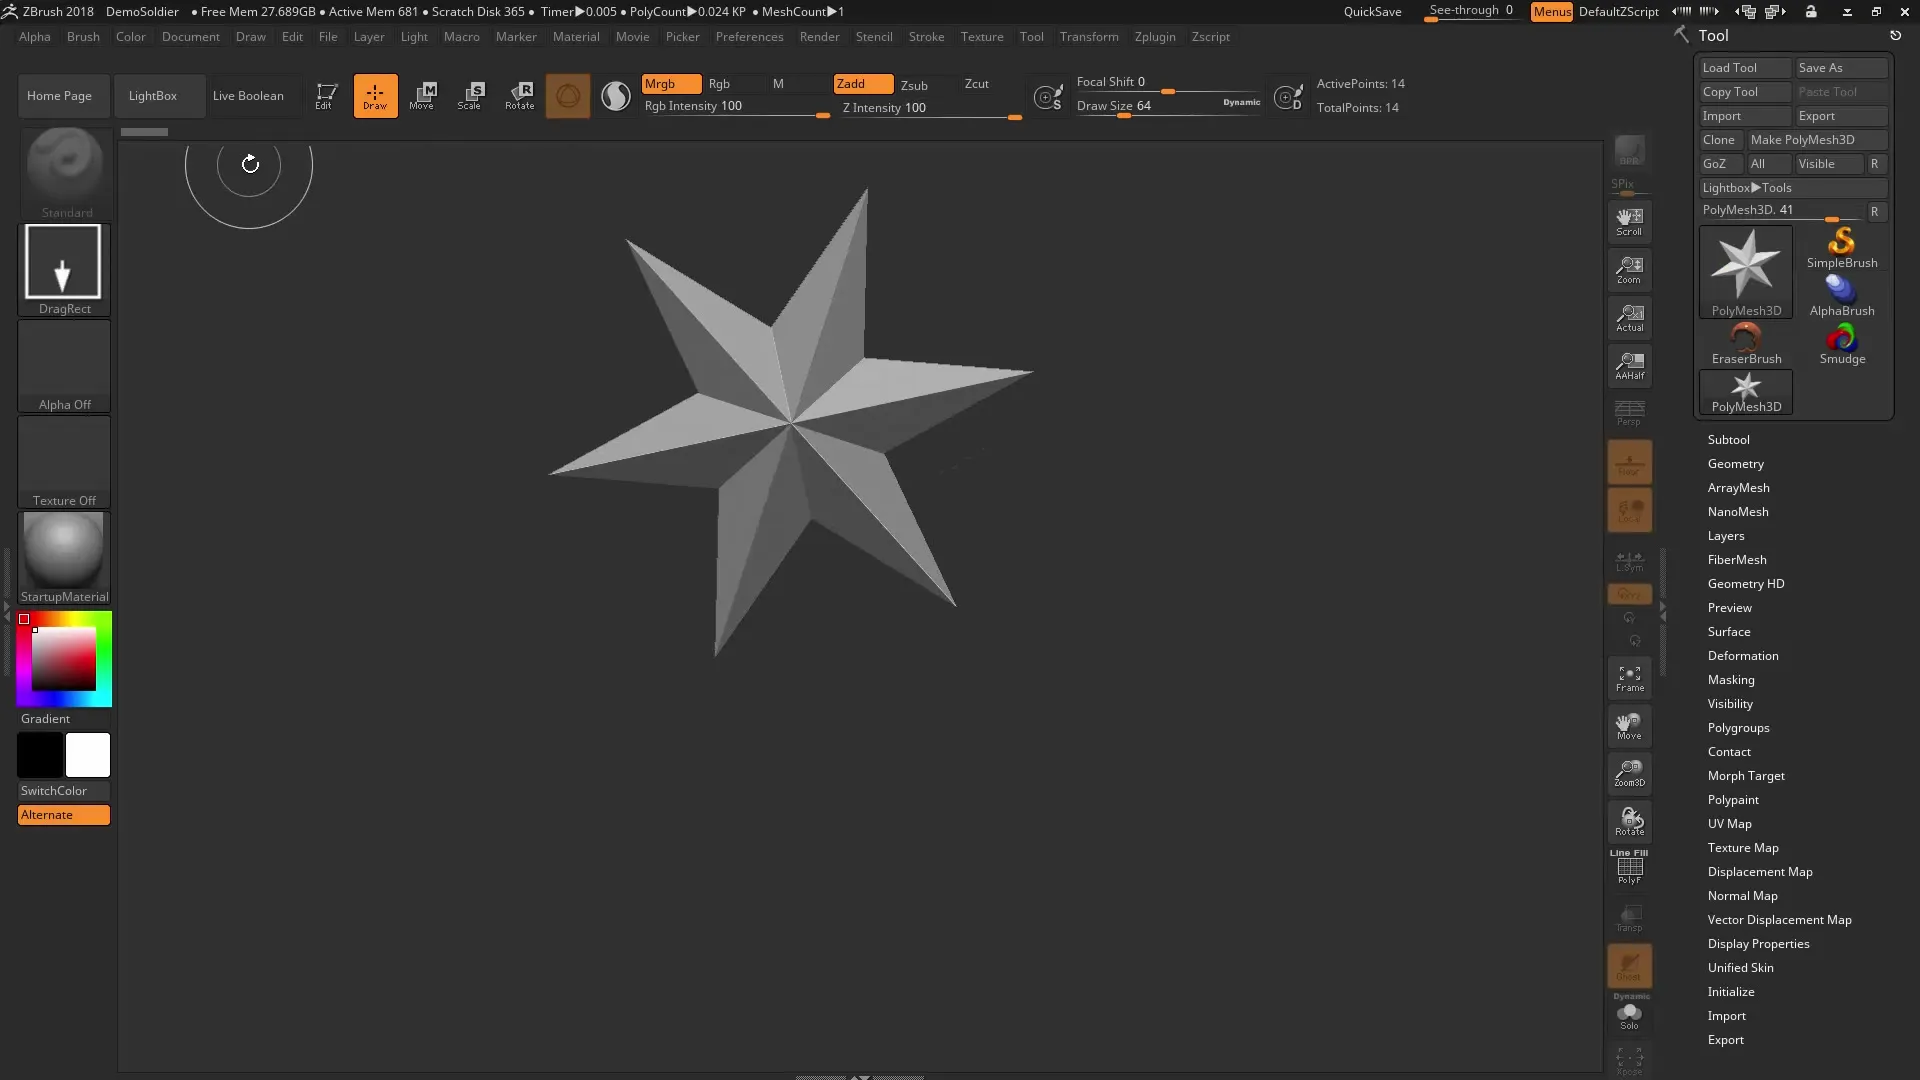The width and height of the screenshot is (1920, 1080).
Task: Open the Render menu
Action: point(819,37)
